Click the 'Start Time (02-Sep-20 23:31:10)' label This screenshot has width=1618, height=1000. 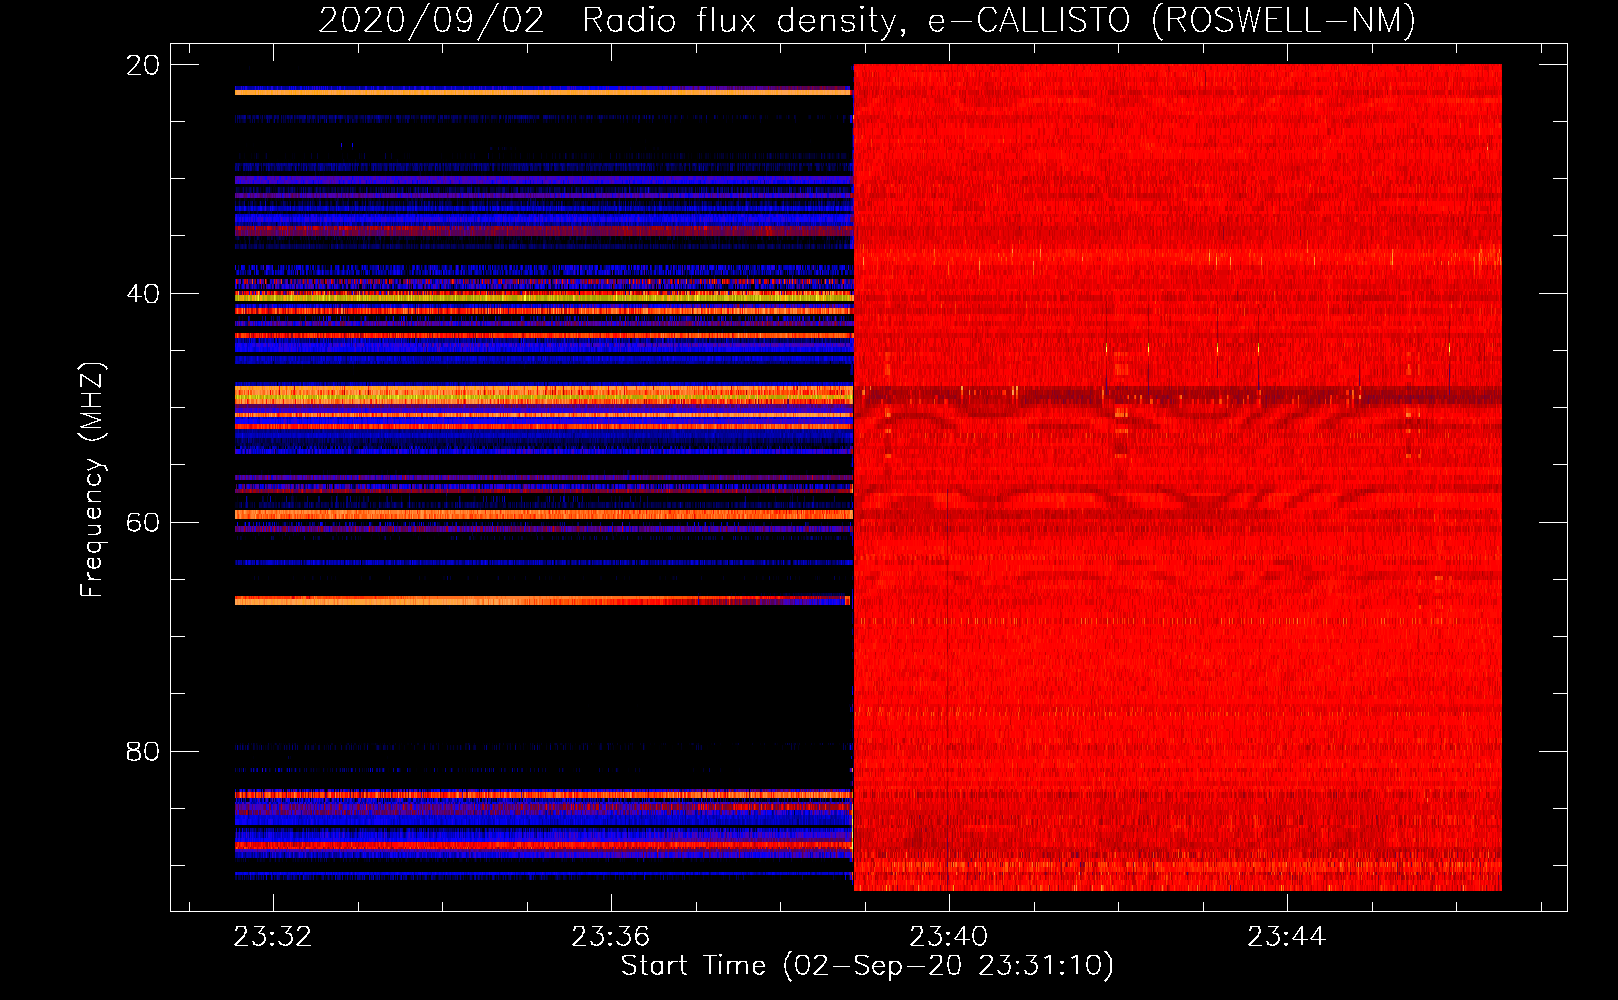pyautogui.click(x=867, y=966)
